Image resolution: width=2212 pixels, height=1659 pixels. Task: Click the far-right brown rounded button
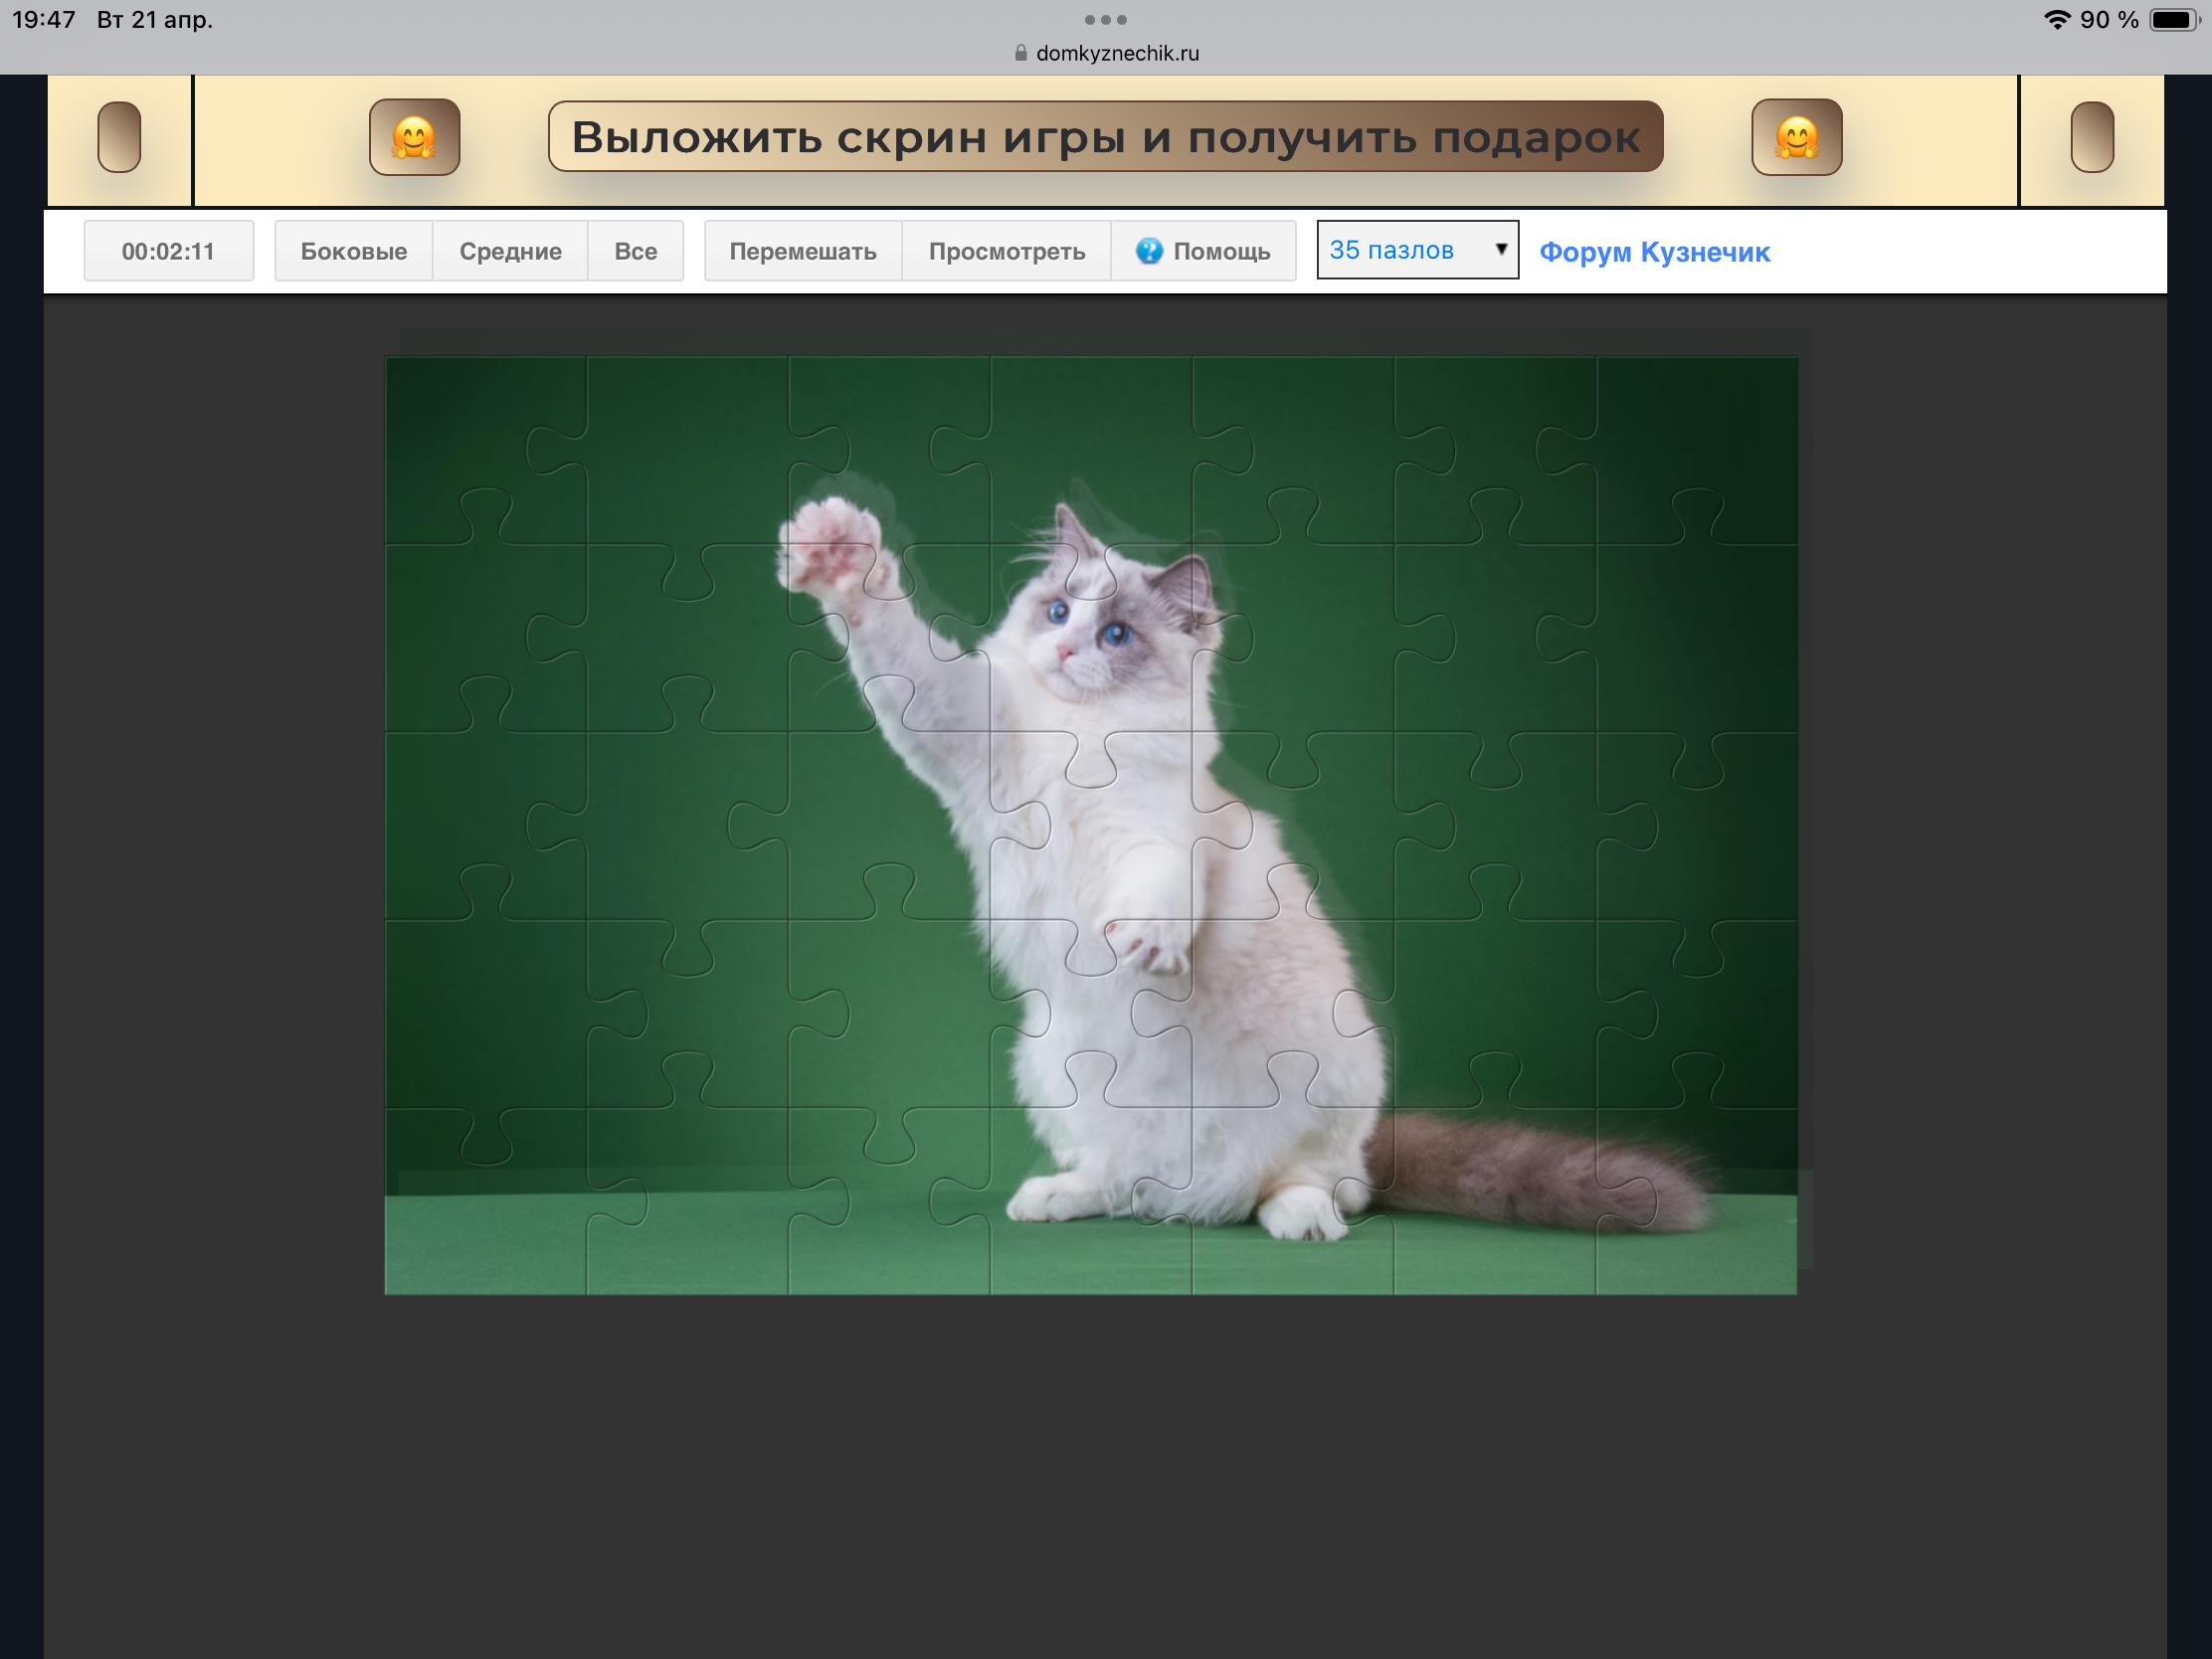tap(2091, 137)
